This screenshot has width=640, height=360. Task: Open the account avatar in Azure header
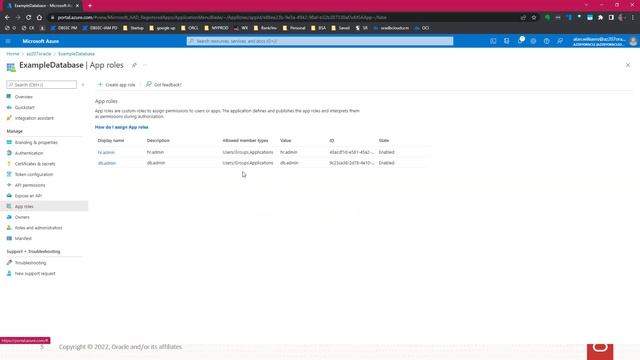click(633, 41)
